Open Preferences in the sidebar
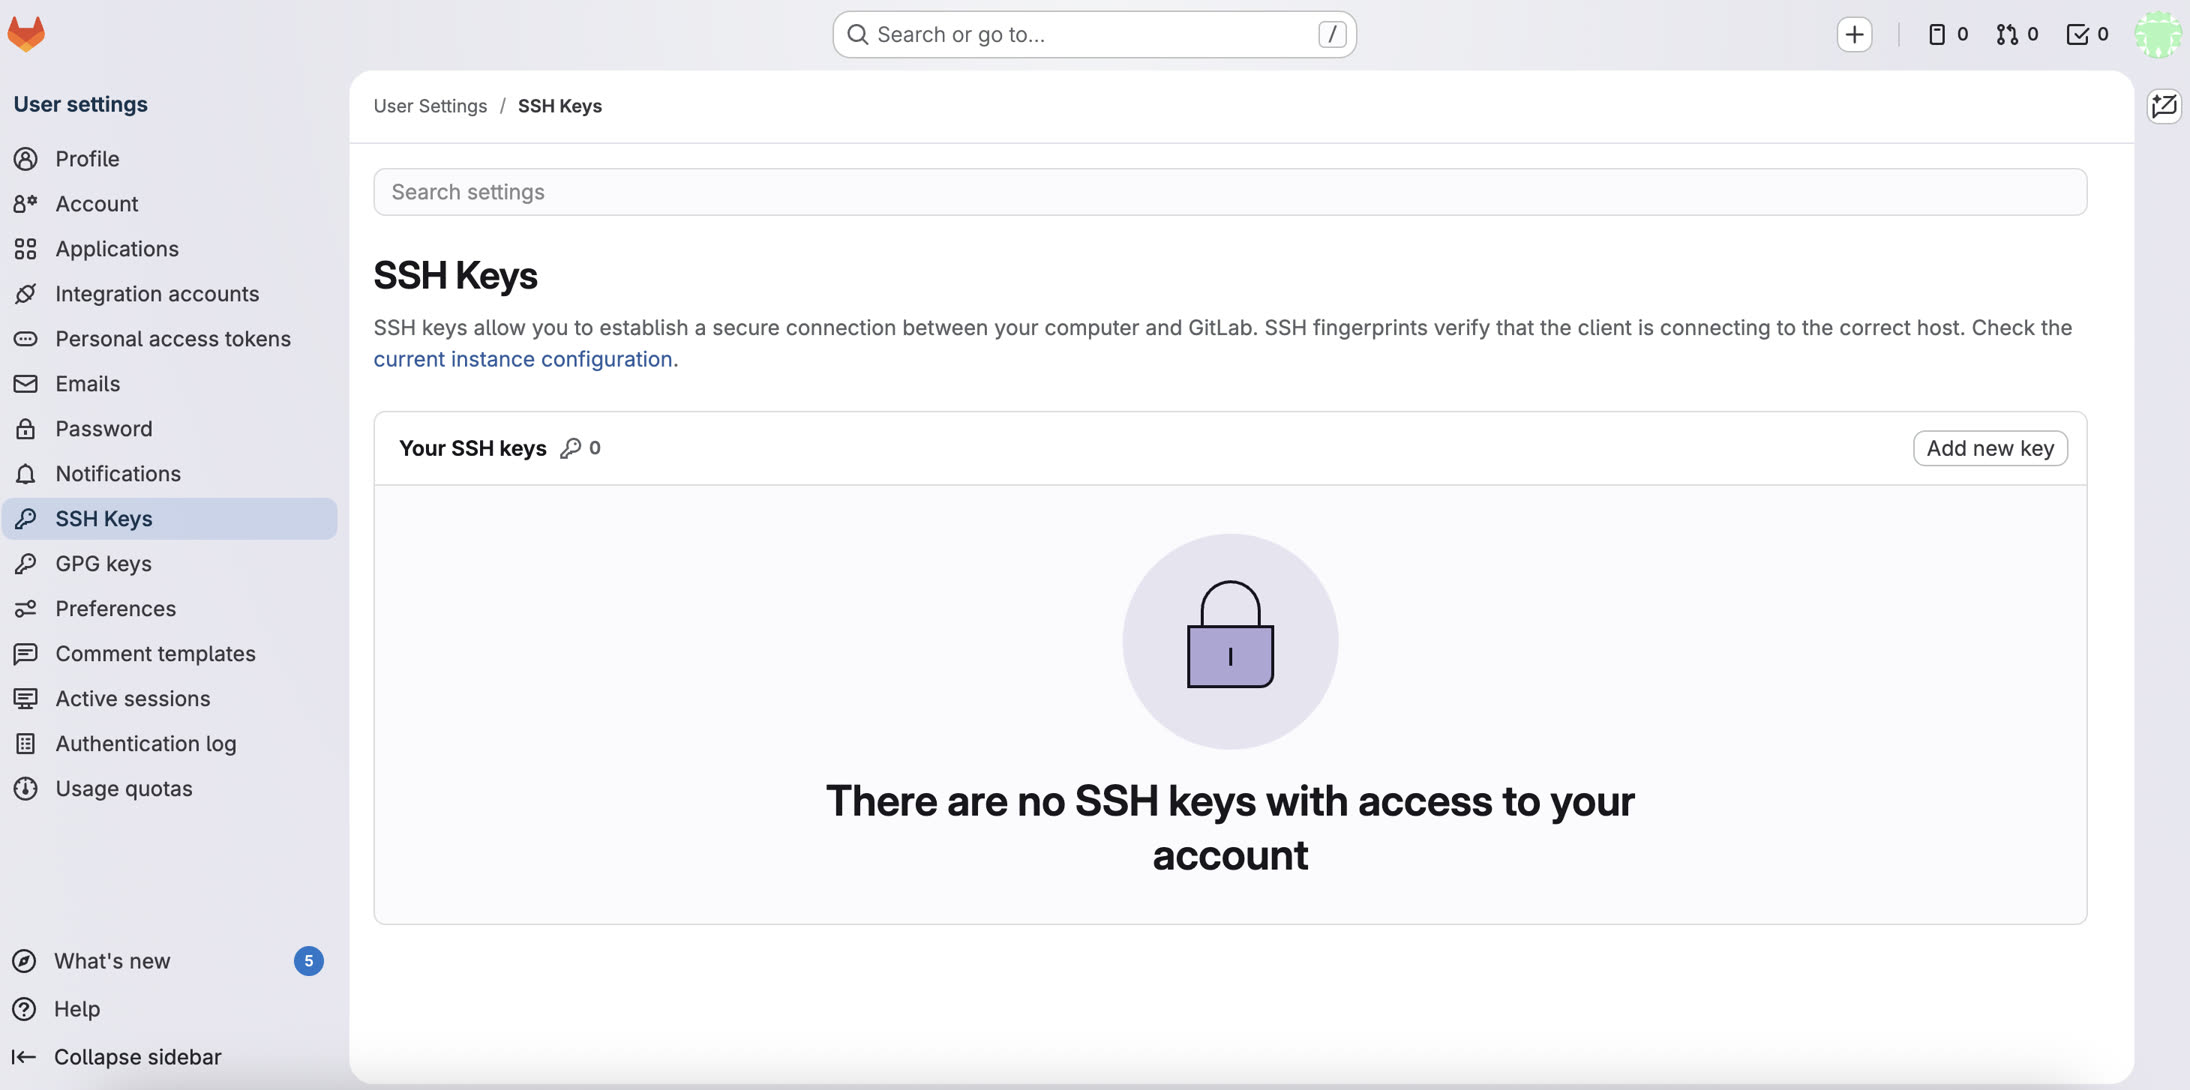Screen dimensions: 2190x1090 click(x=115, y=608)
